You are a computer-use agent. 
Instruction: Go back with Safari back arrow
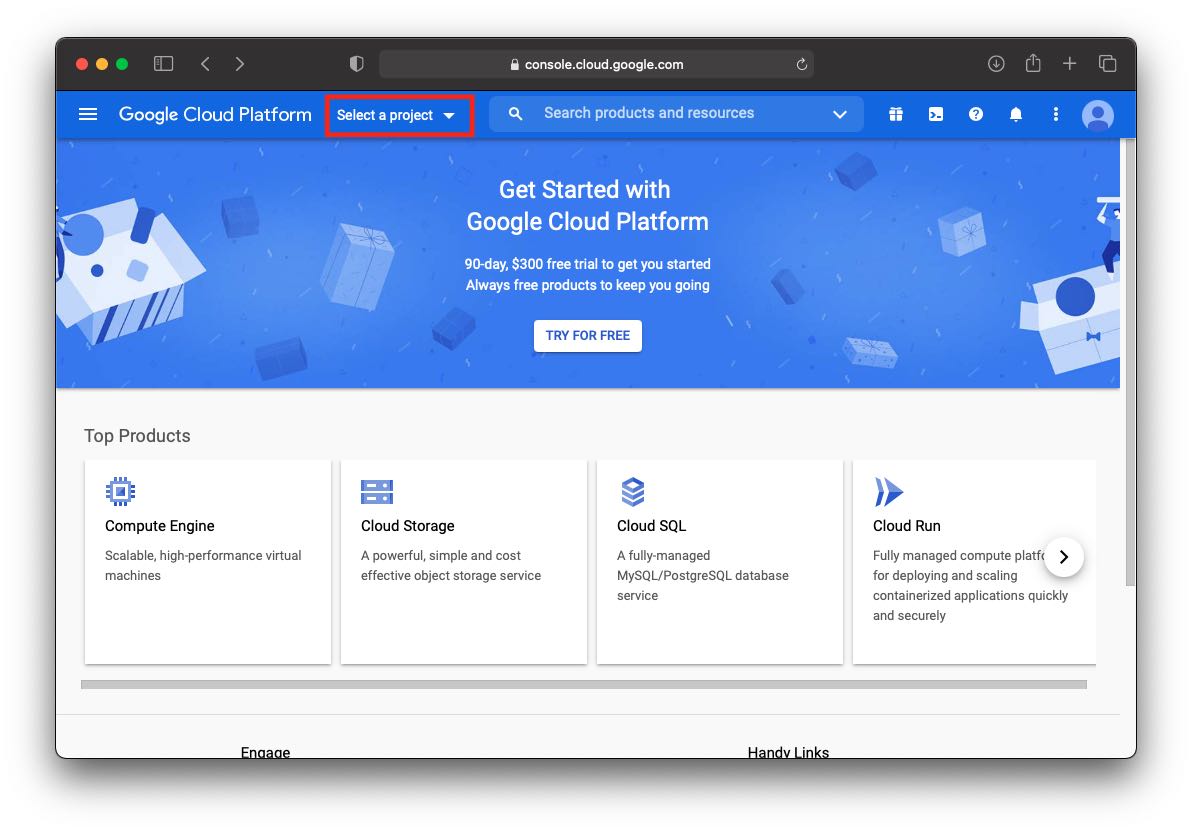[x=205, y=64]
